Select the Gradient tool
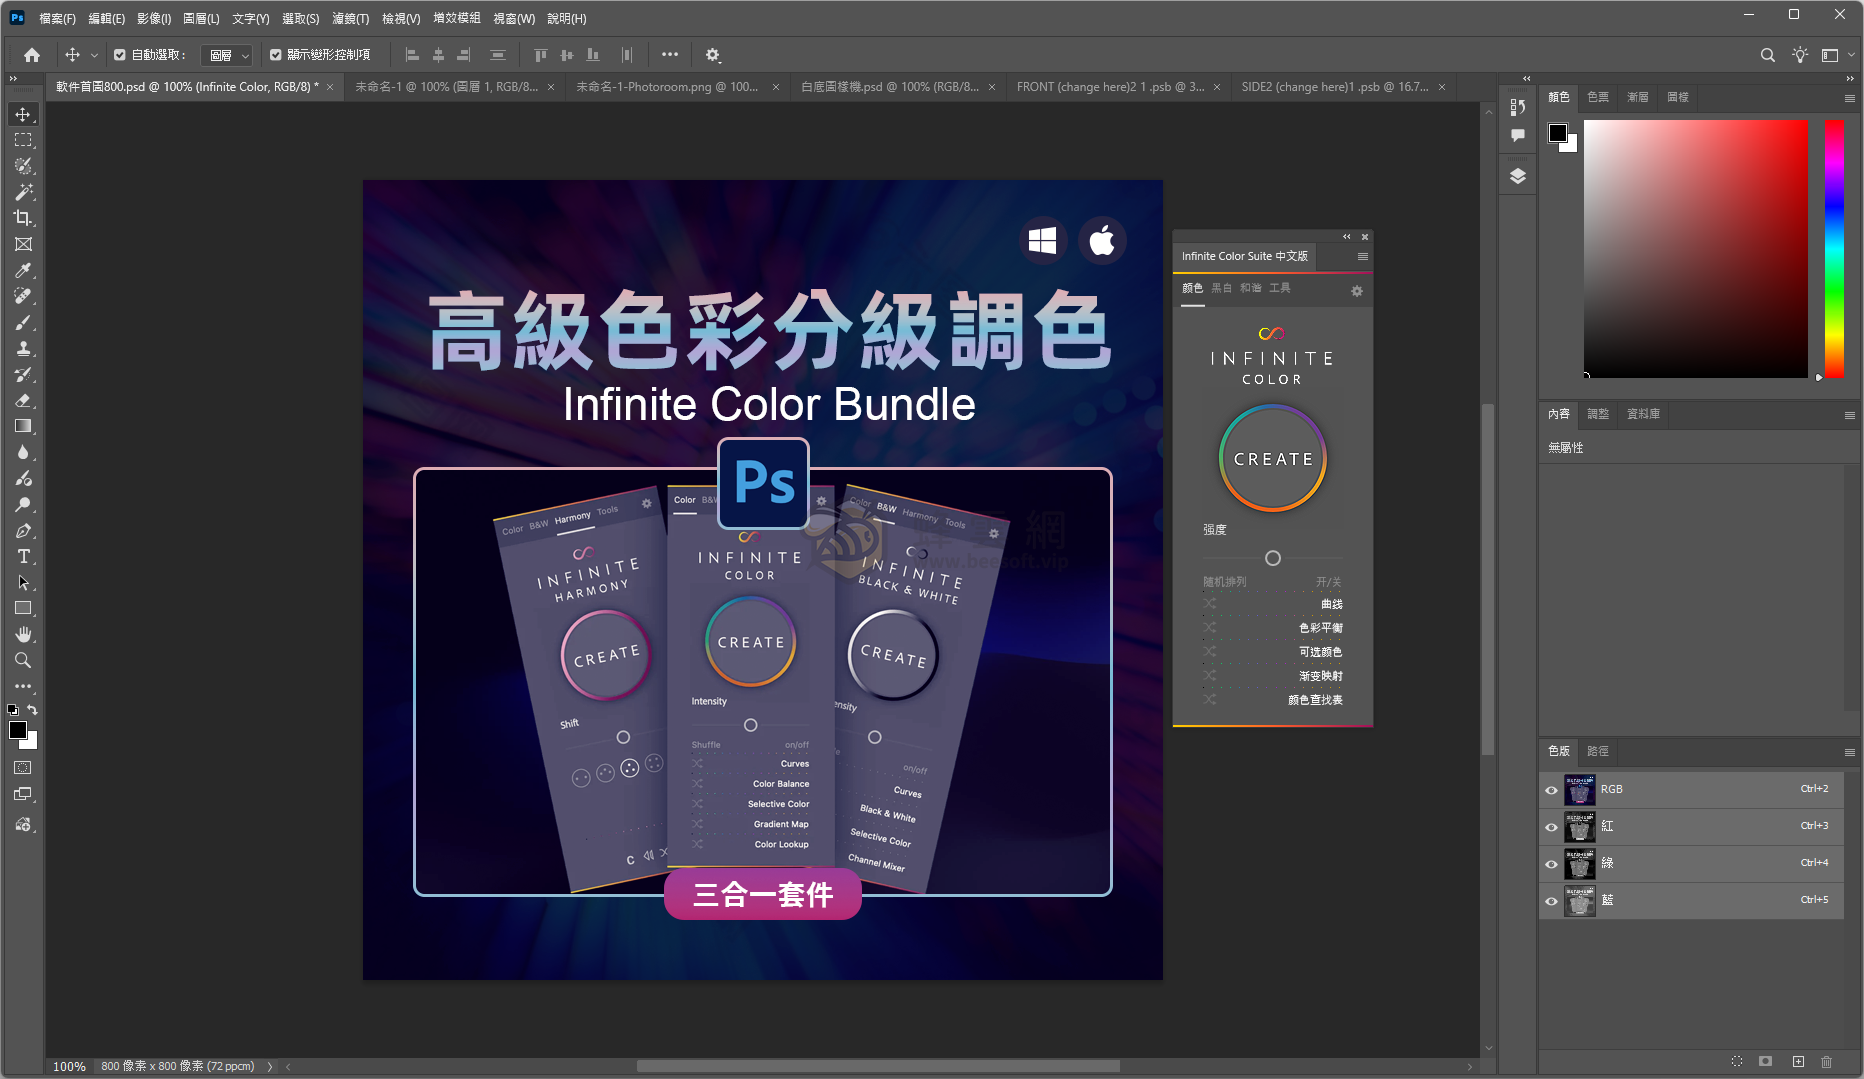 click(23, 426)
